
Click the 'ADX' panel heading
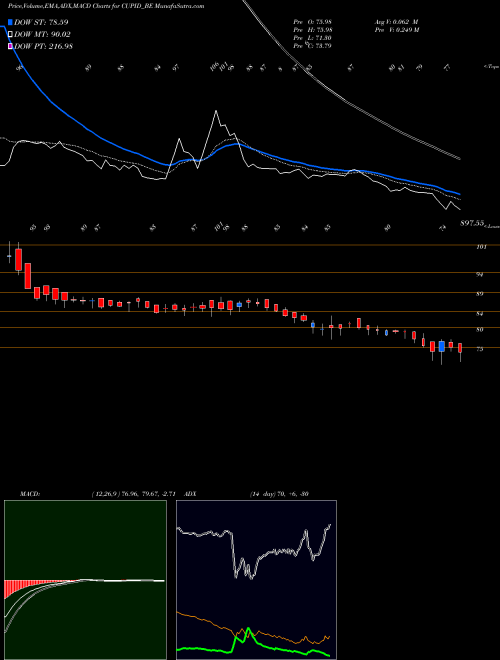190,494
